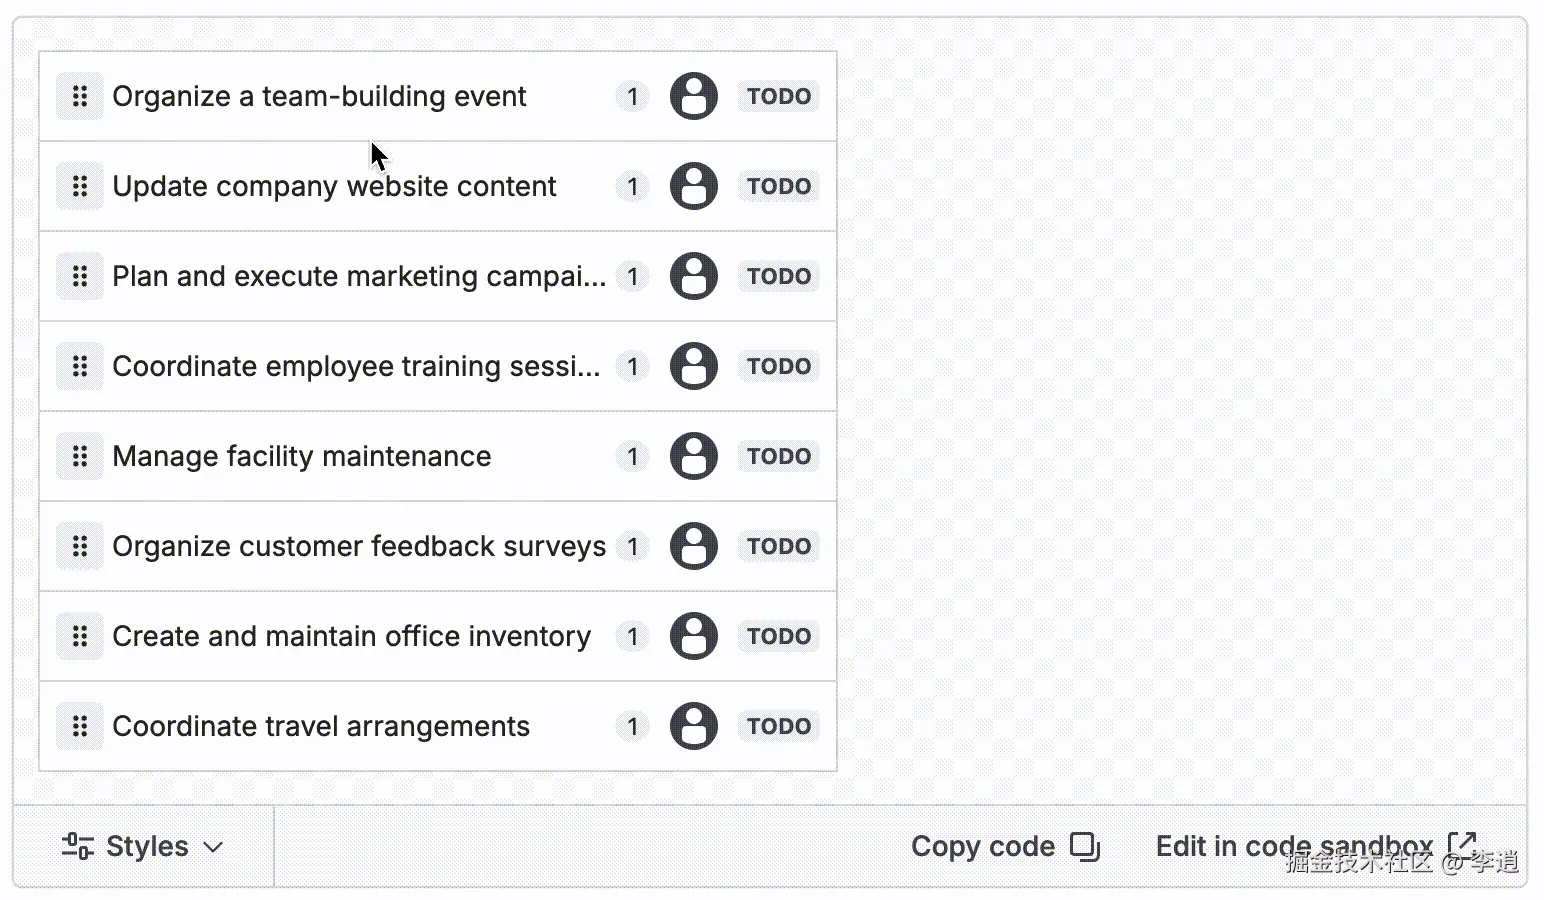Viewport: 1544px width, 900px height.
Task: Select the avatar on Organize customer feedback surveys
Action: (x=693, y=546)
